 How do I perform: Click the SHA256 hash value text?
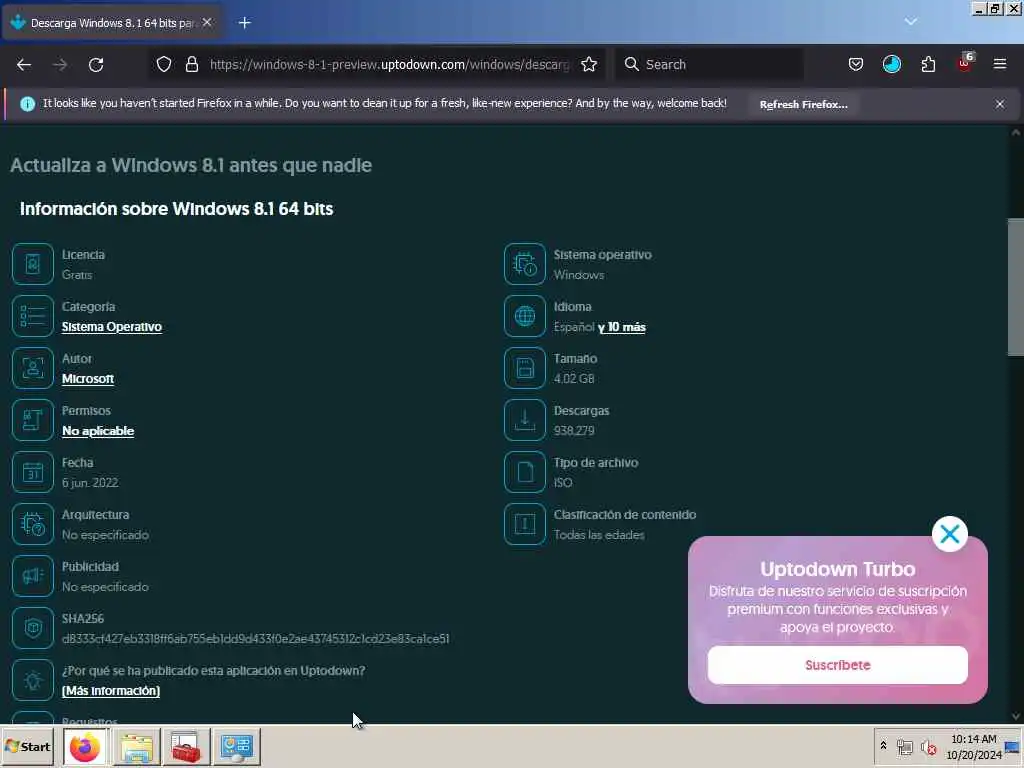(x=255, y=639)
